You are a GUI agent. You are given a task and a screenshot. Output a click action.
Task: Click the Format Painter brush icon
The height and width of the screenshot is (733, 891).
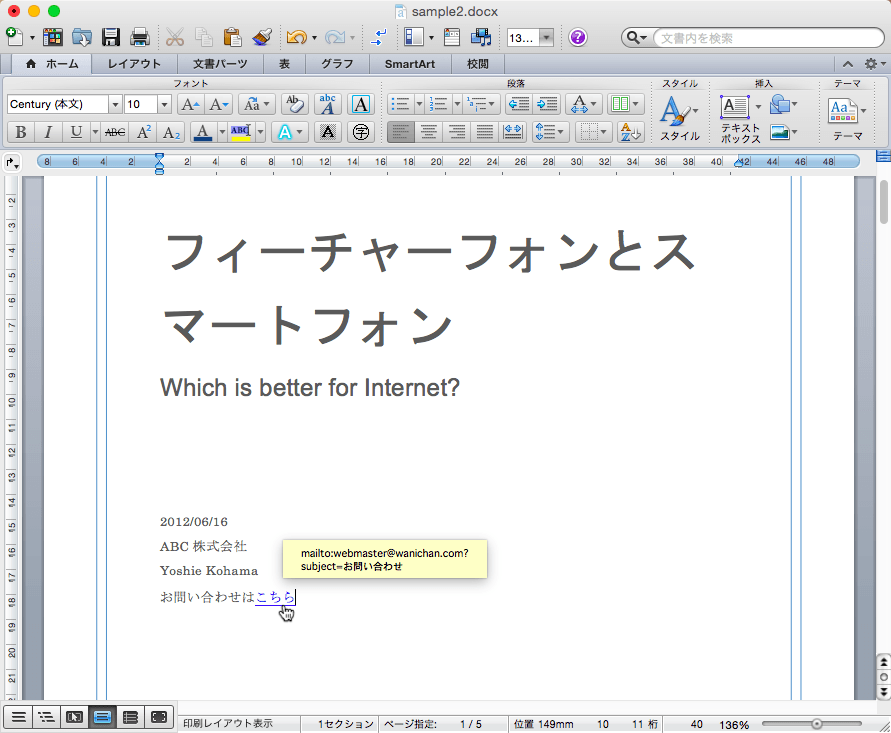(x=262, y=38)
